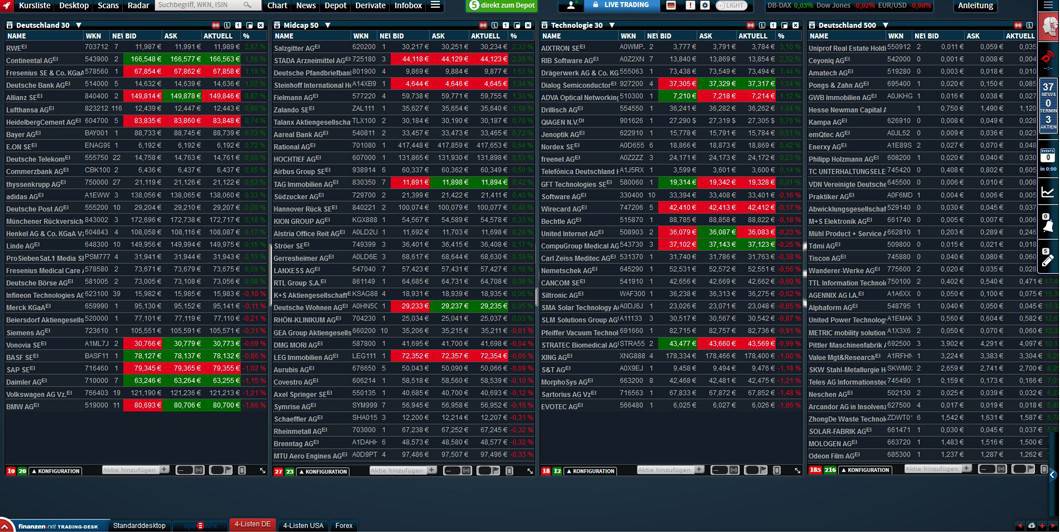Open the chart icon in right sidebar

tap(1048, 192)
